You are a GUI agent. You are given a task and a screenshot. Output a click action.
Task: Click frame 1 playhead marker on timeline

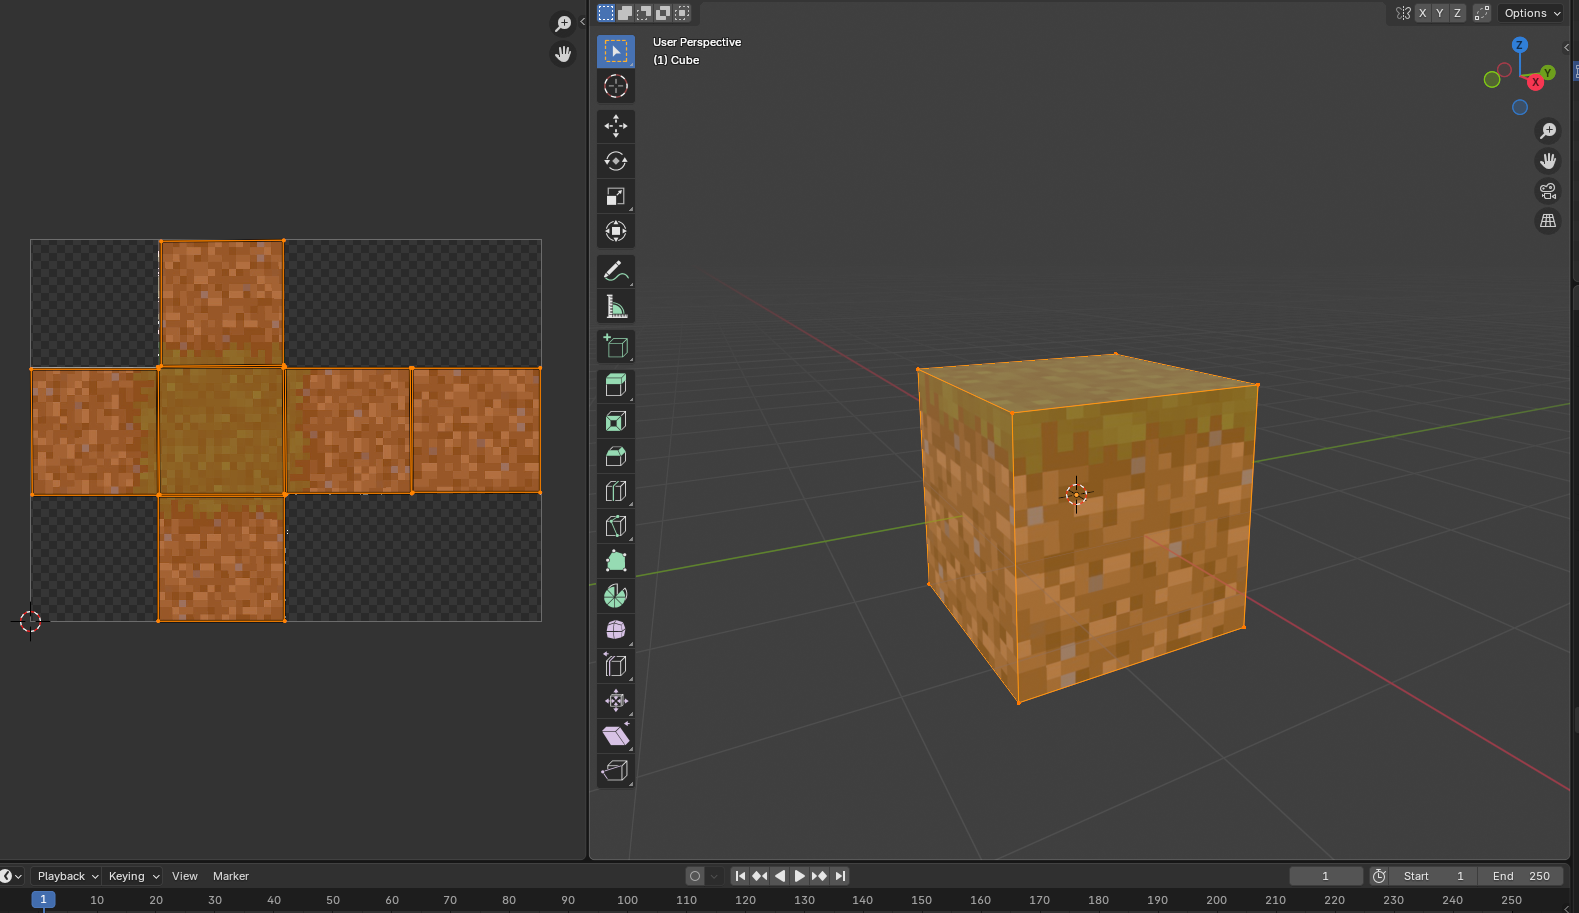click(43, 900)
